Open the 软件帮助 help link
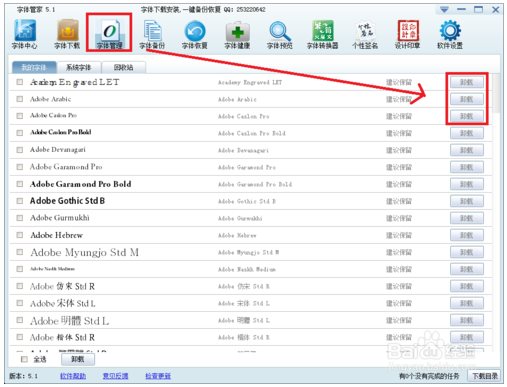Screen dimensions: 507x387 pos(73,376)
